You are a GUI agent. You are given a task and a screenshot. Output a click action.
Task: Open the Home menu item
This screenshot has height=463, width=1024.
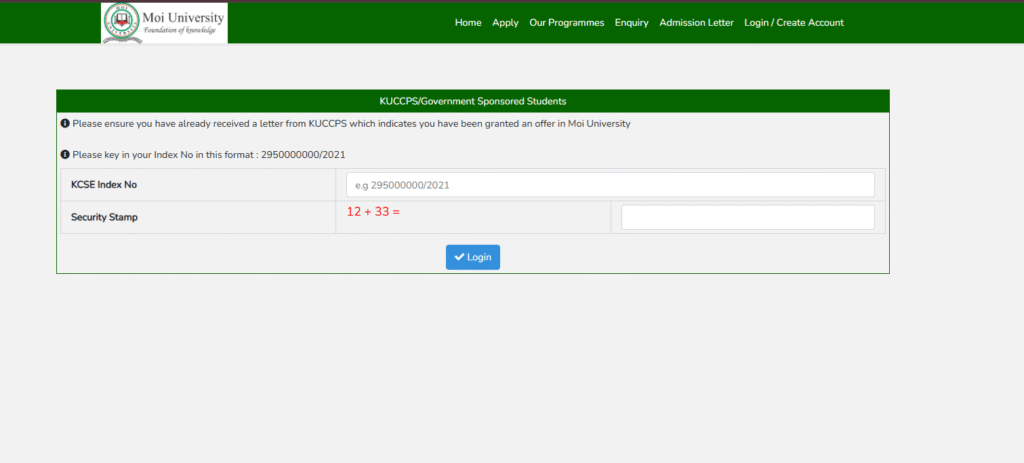[468, 23]
